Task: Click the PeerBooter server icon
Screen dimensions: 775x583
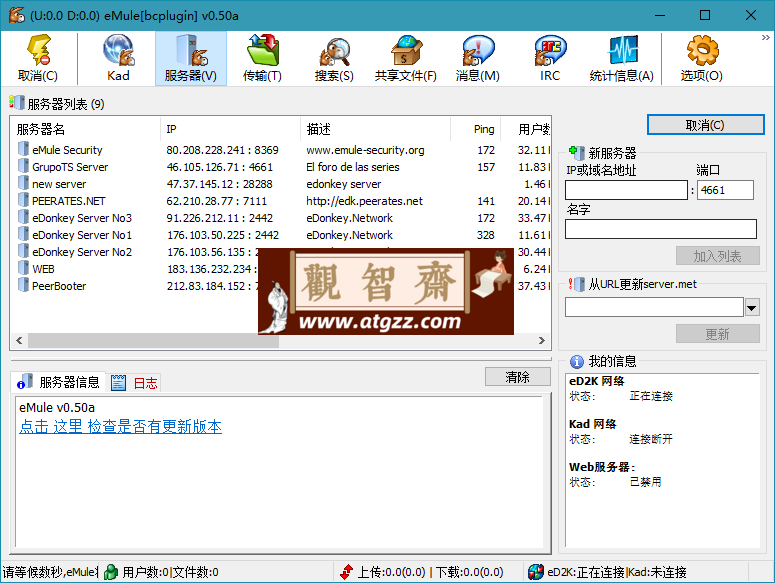Action: coord(23,285)
